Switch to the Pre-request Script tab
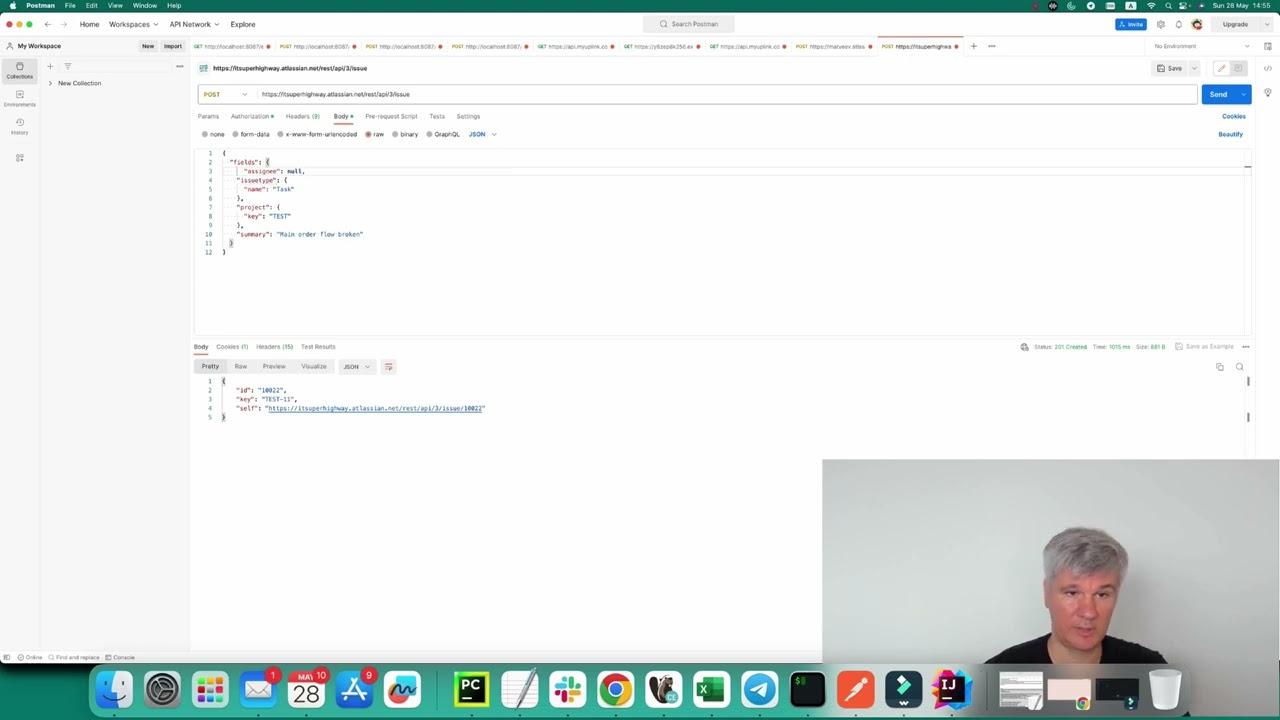Screen dimensions: 1280x720 click(x=391, y=116)
